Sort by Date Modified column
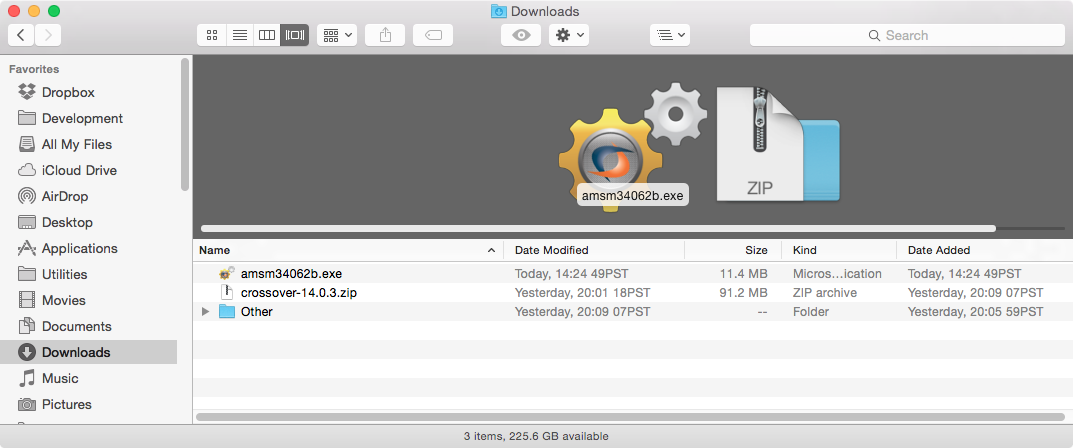This screenshot has width=1073, height=448. (x=594, y=250)
